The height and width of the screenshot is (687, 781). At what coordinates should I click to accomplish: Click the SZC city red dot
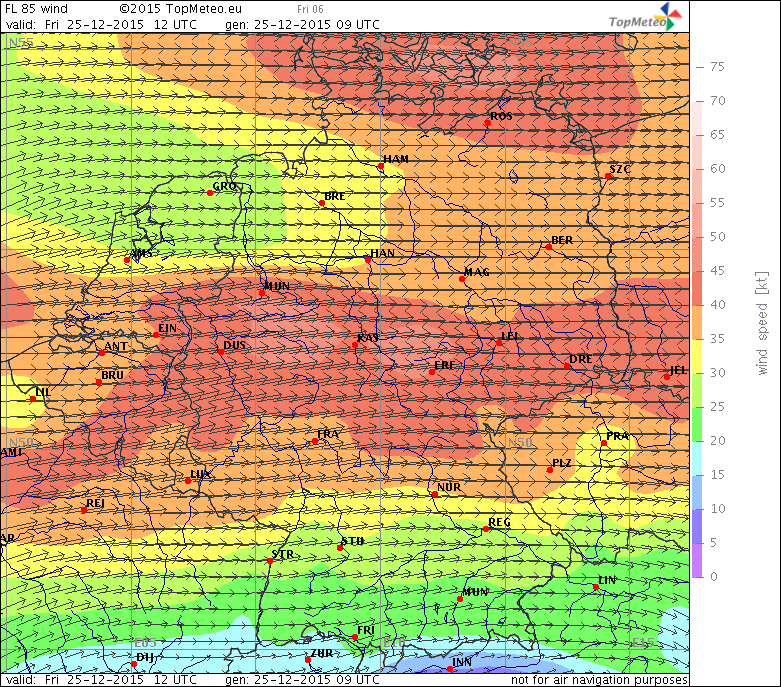pos(608,176)
